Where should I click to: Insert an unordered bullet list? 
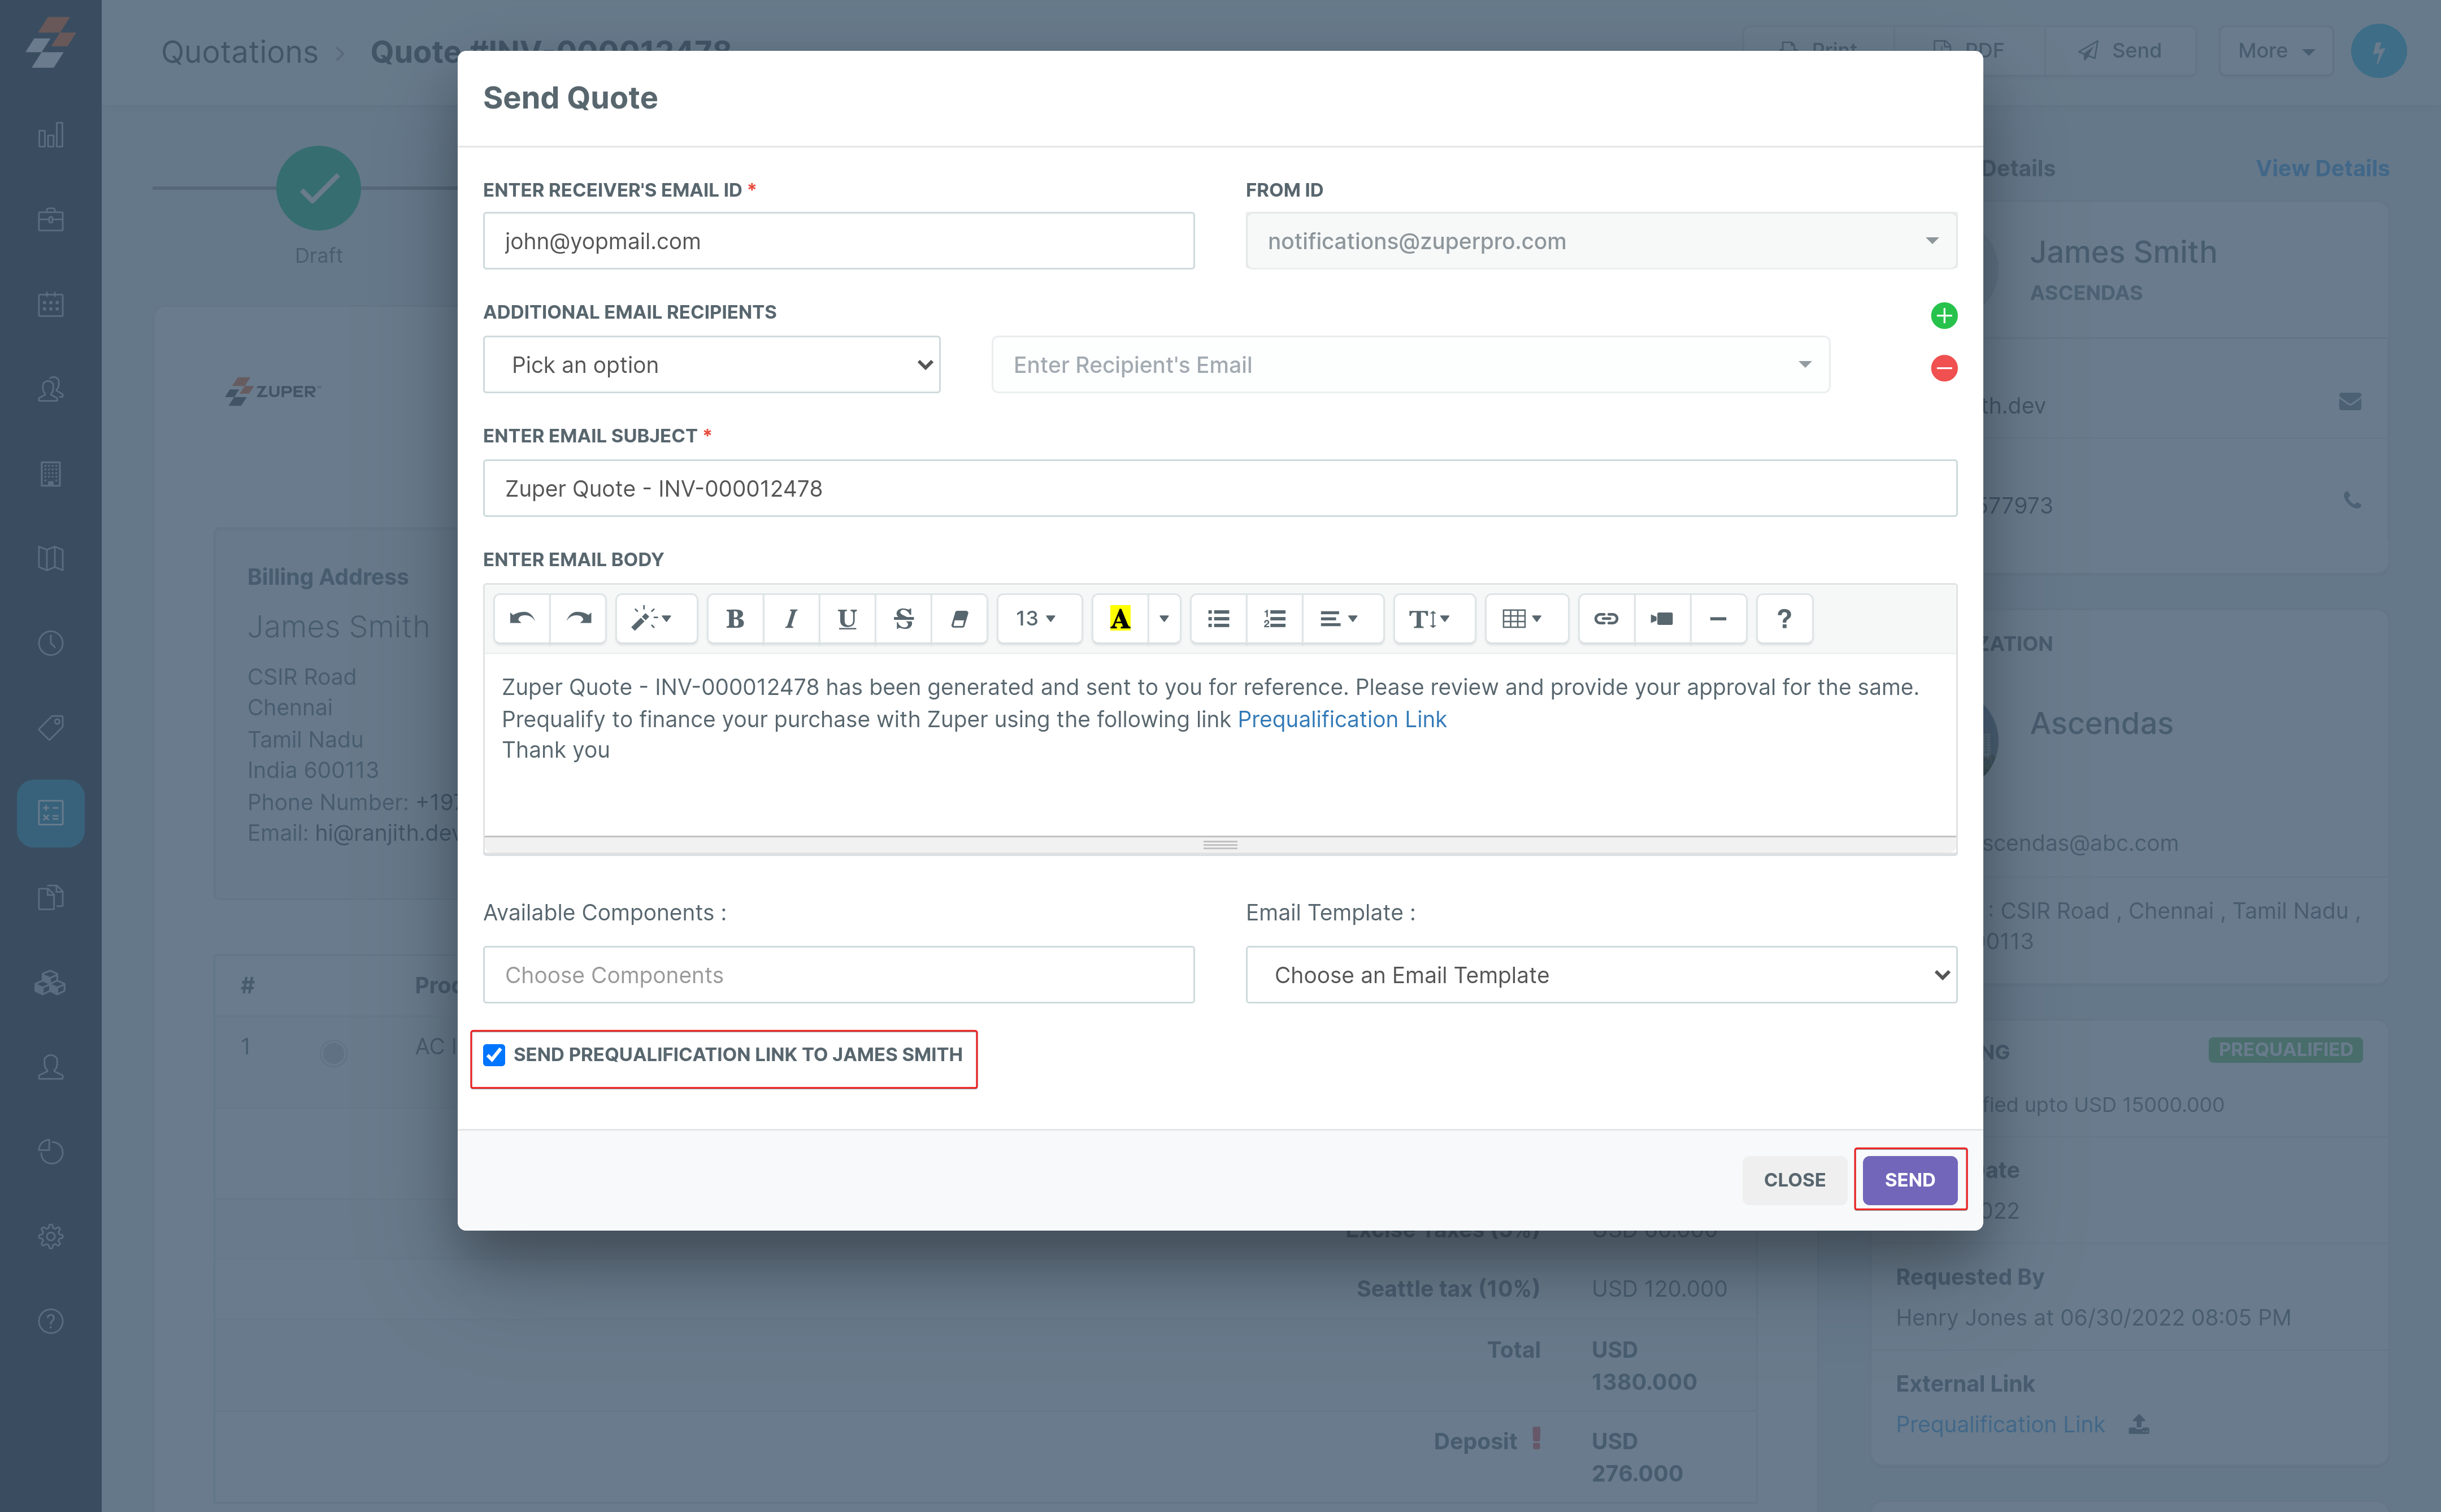1218,618
